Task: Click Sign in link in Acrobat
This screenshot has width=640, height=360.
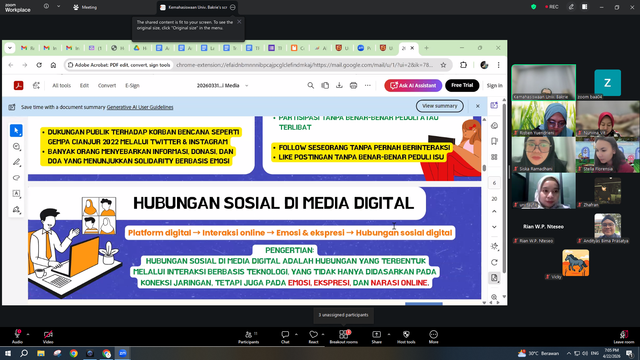Action: (x=494, y=86)
